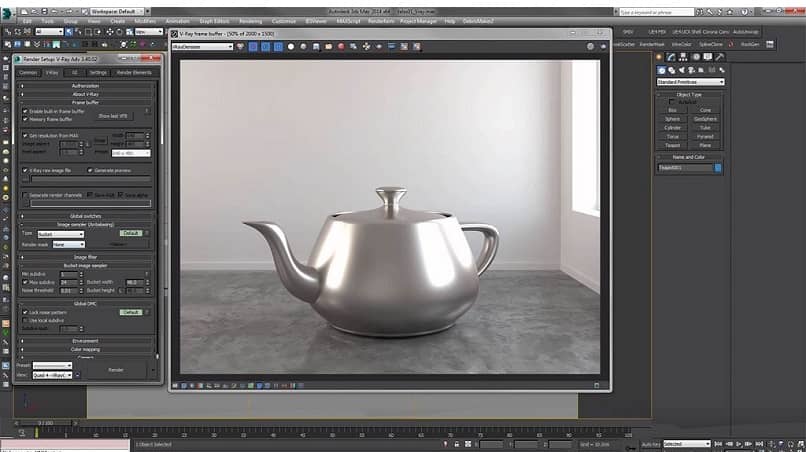This screenshot has height=452, width=806.
Task: Expand the Environment rollout
Action: [x=85, y=341]
